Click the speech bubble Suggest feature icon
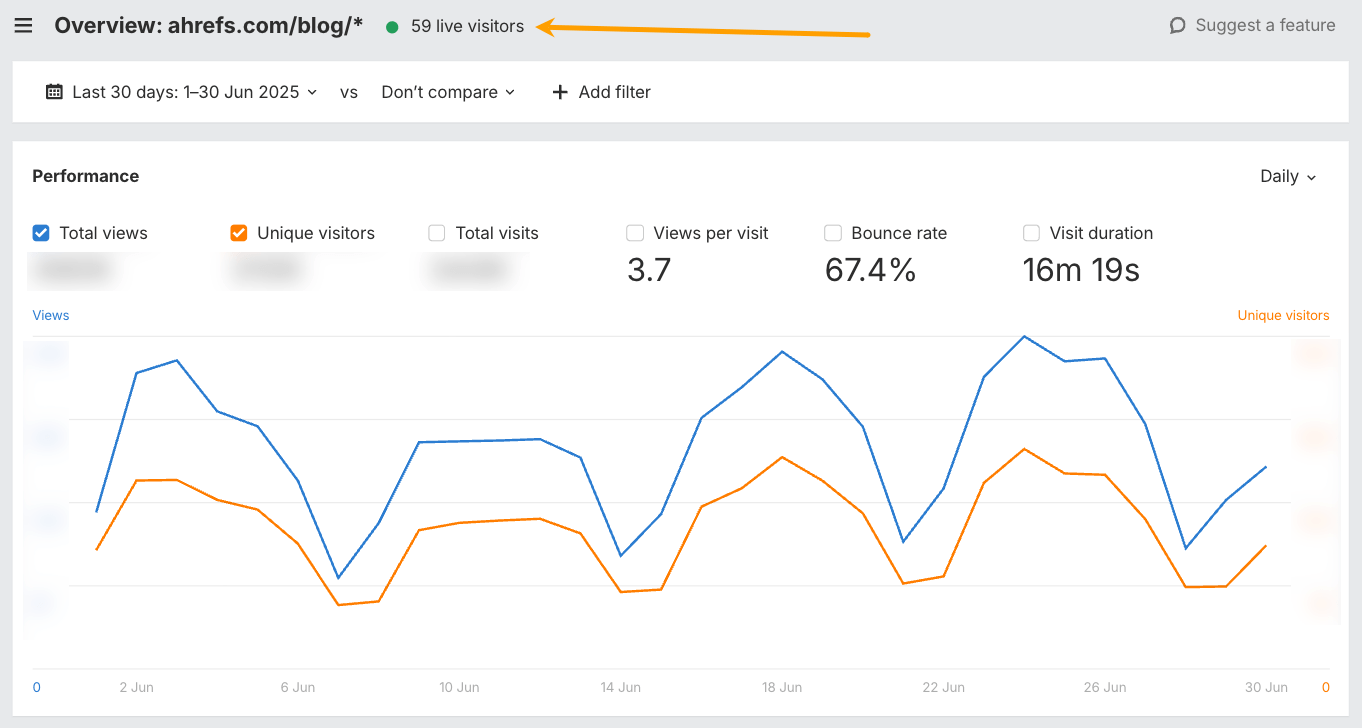 coord(1177,26)
